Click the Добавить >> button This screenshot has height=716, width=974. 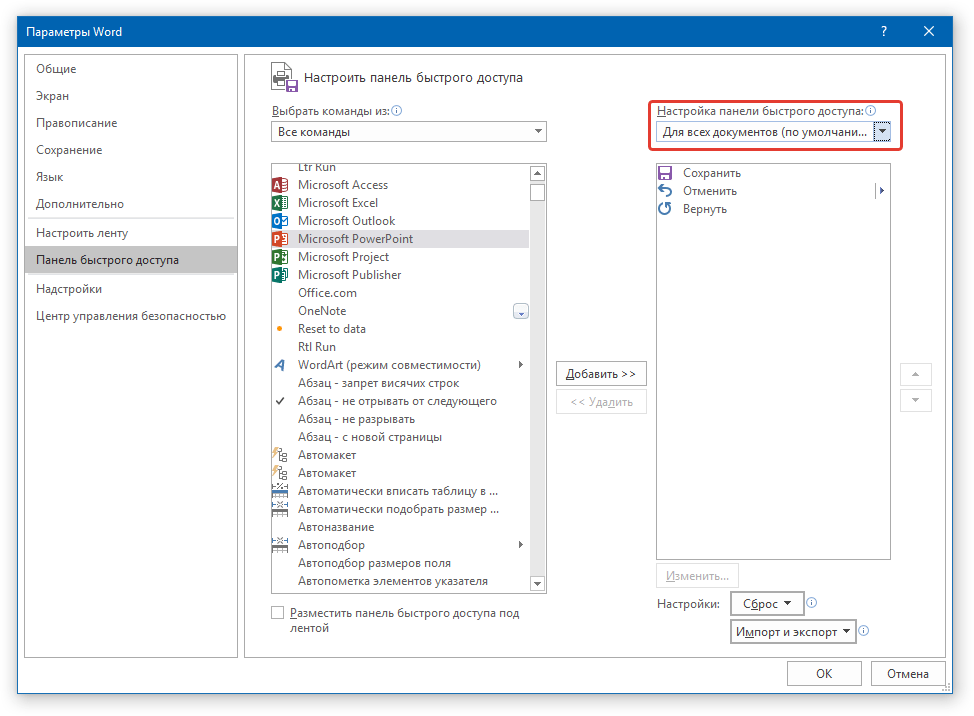(601, 374)
